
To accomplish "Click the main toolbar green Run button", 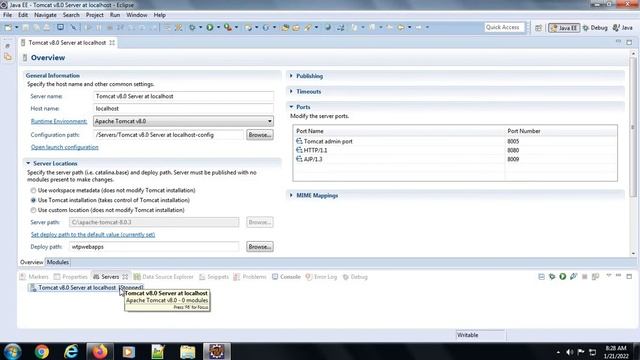I will pos(210,27).
